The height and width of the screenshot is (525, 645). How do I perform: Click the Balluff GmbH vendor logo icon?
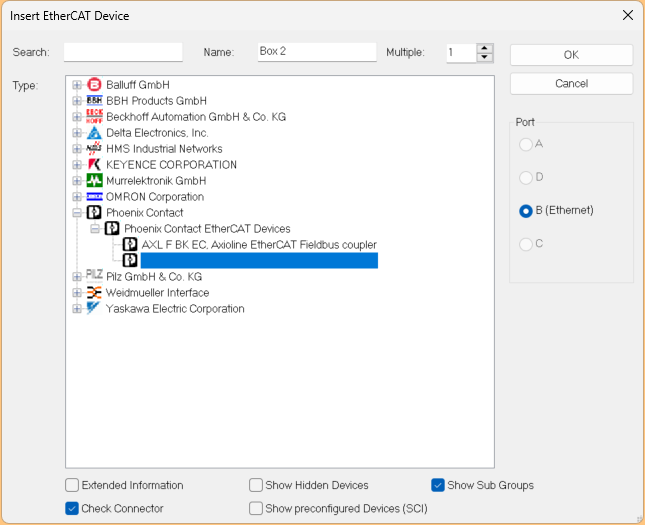click(x=94, y=85)
